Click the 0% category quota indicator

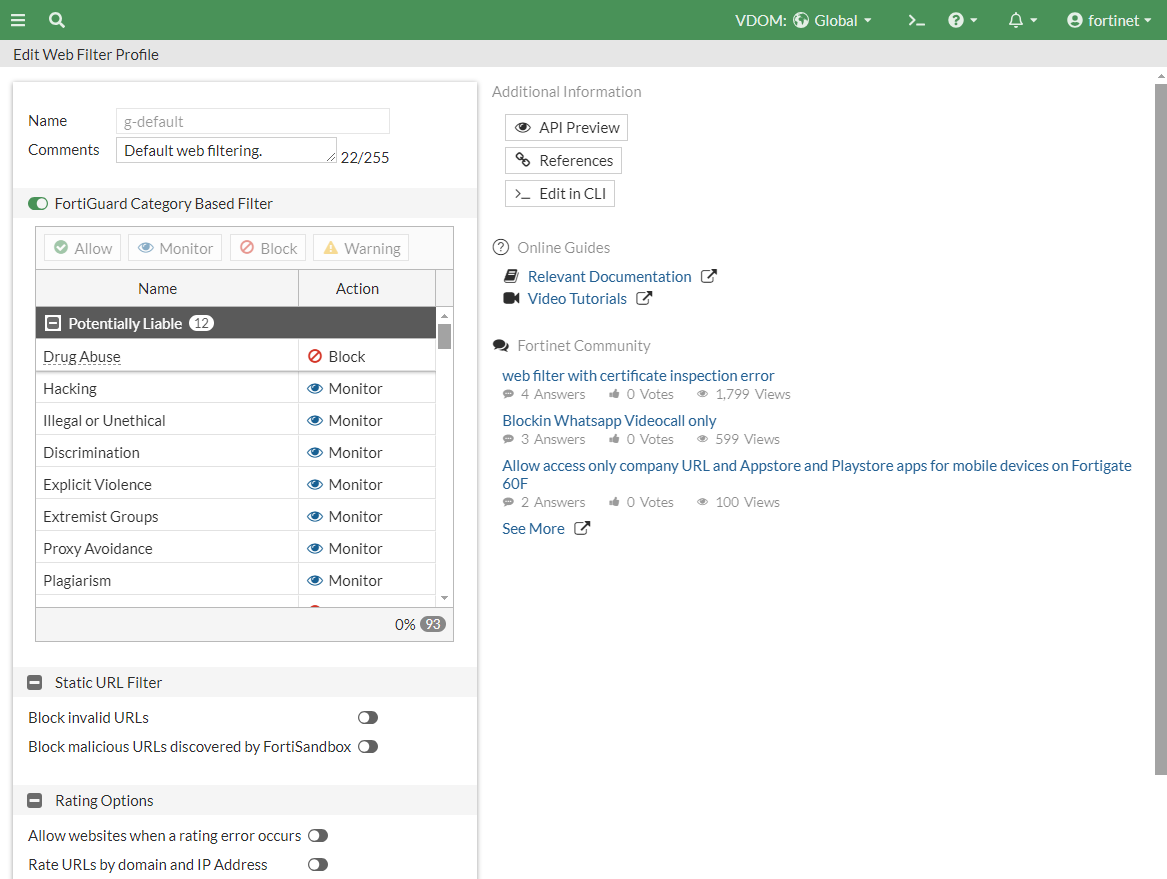(x=405, y=621)
